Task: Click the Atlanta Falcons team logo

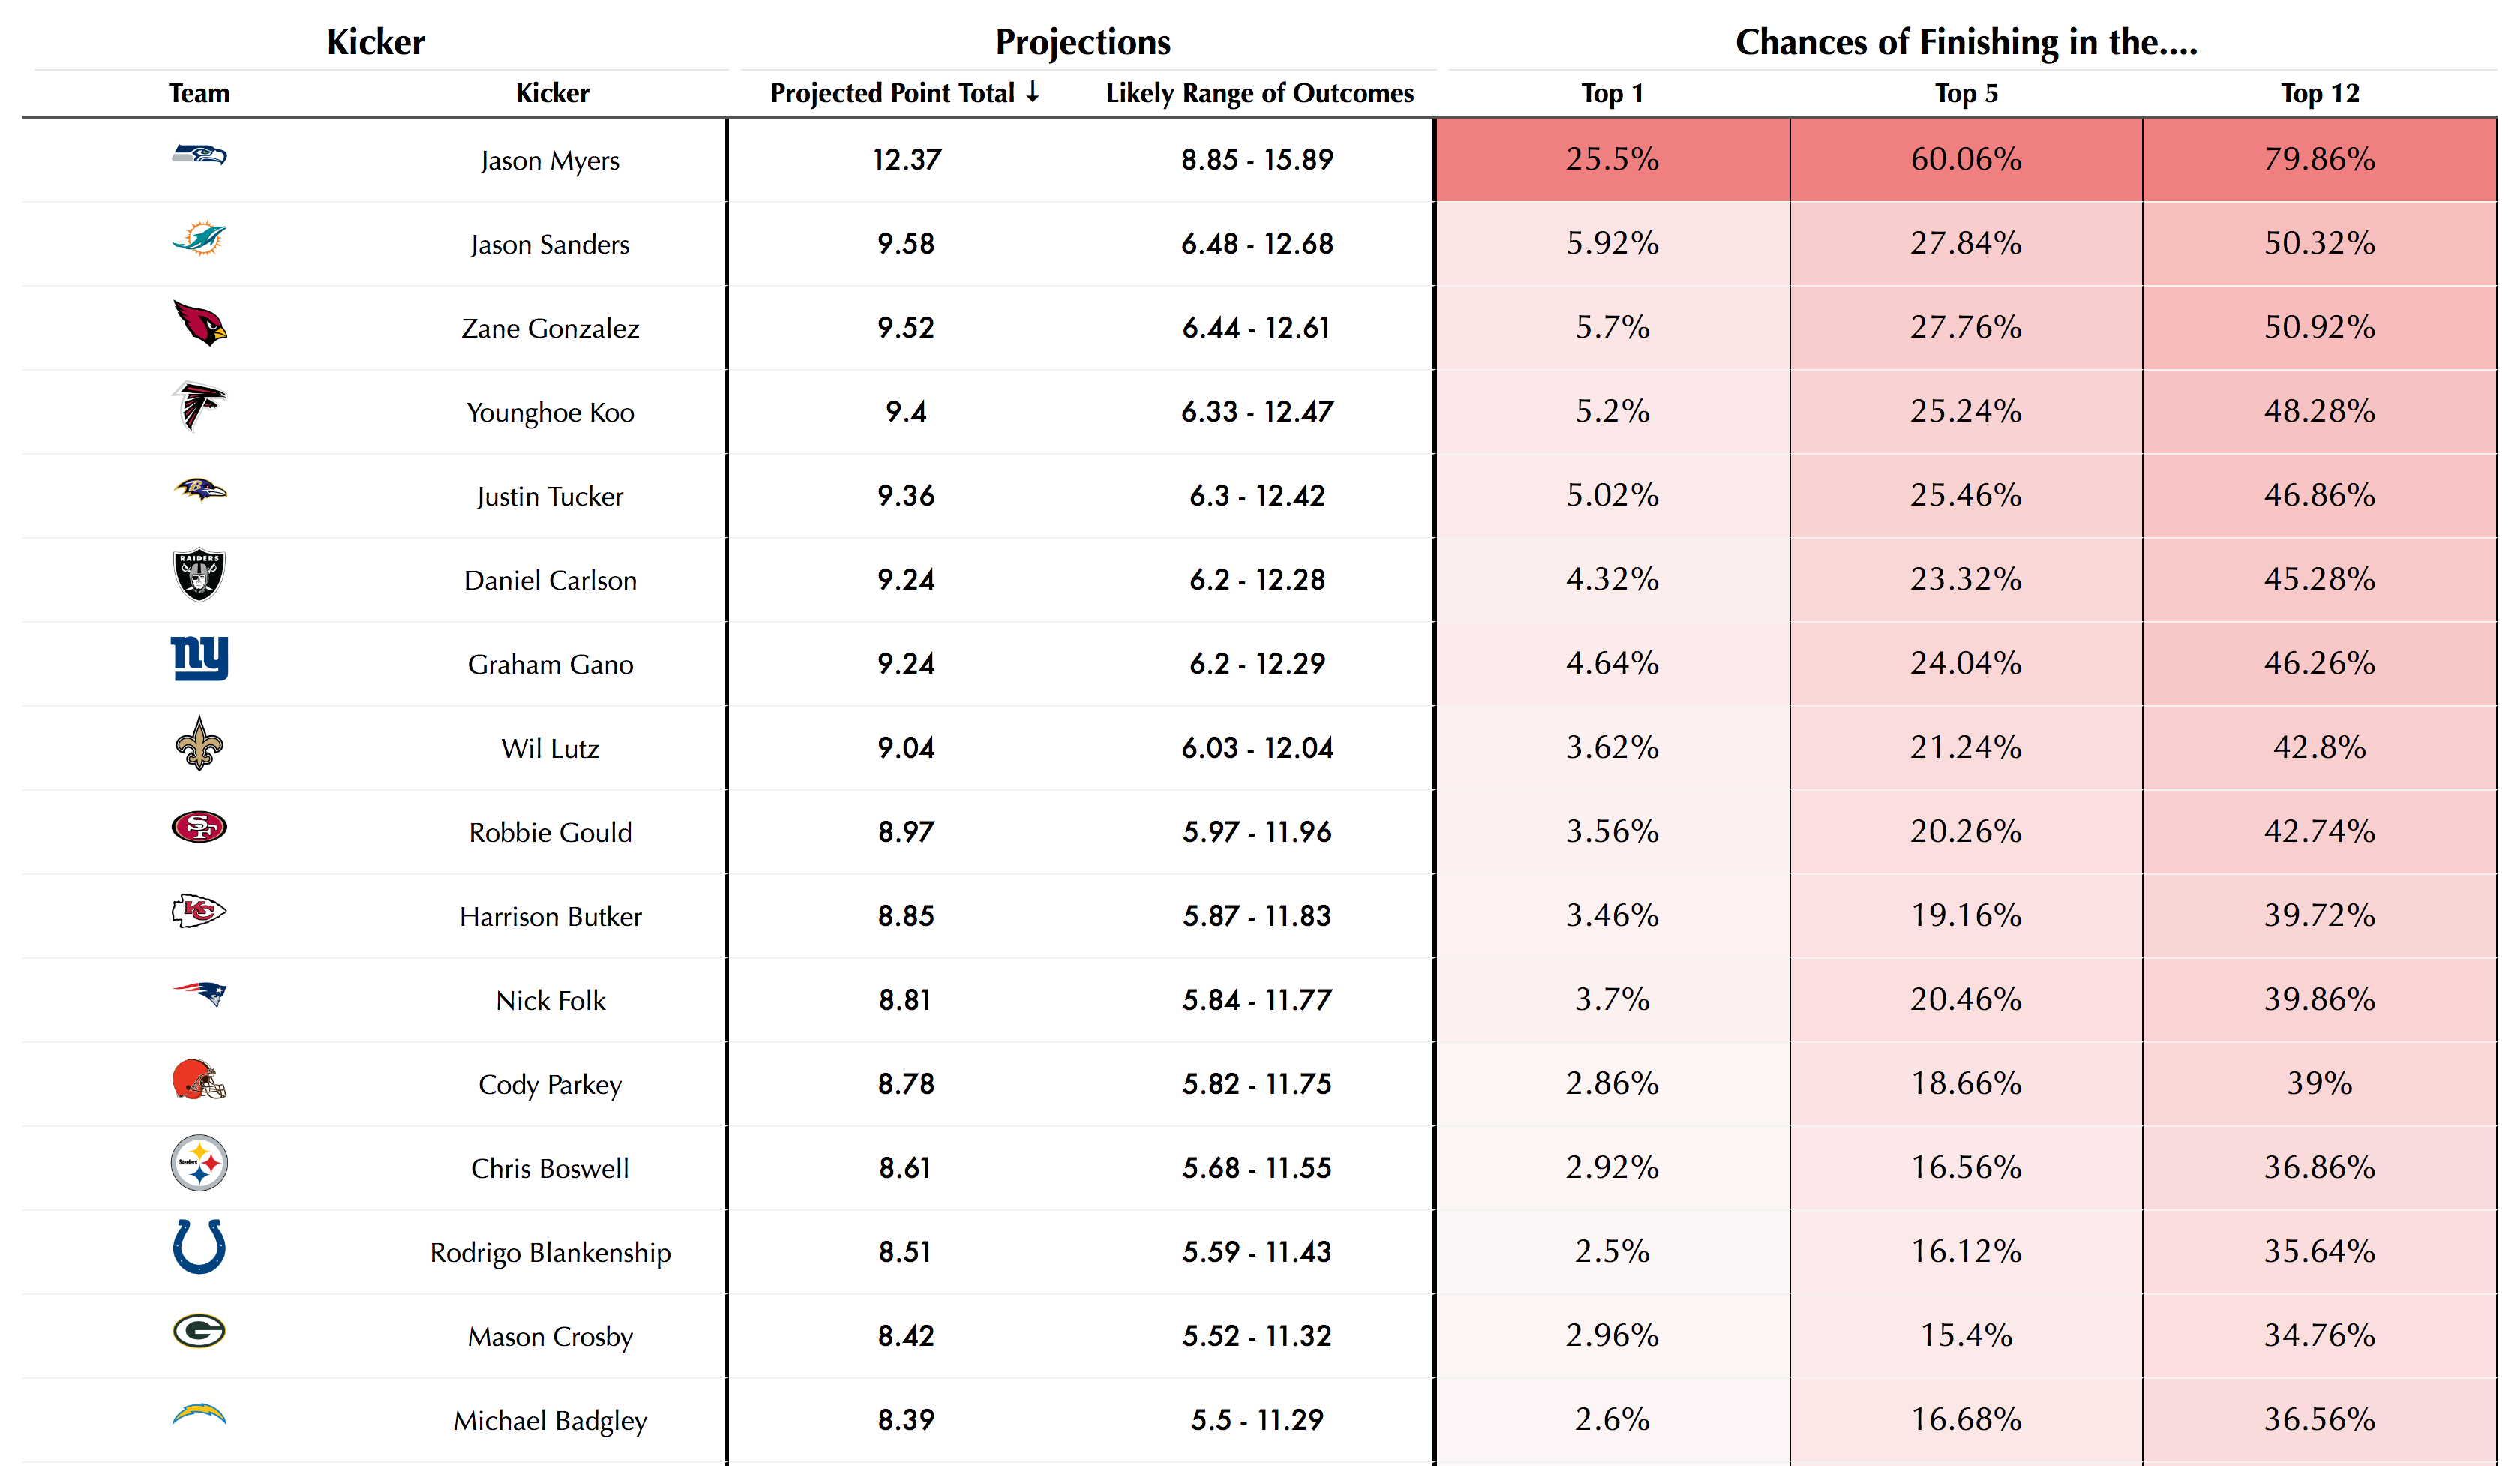Action: click(x=199, y=407)
